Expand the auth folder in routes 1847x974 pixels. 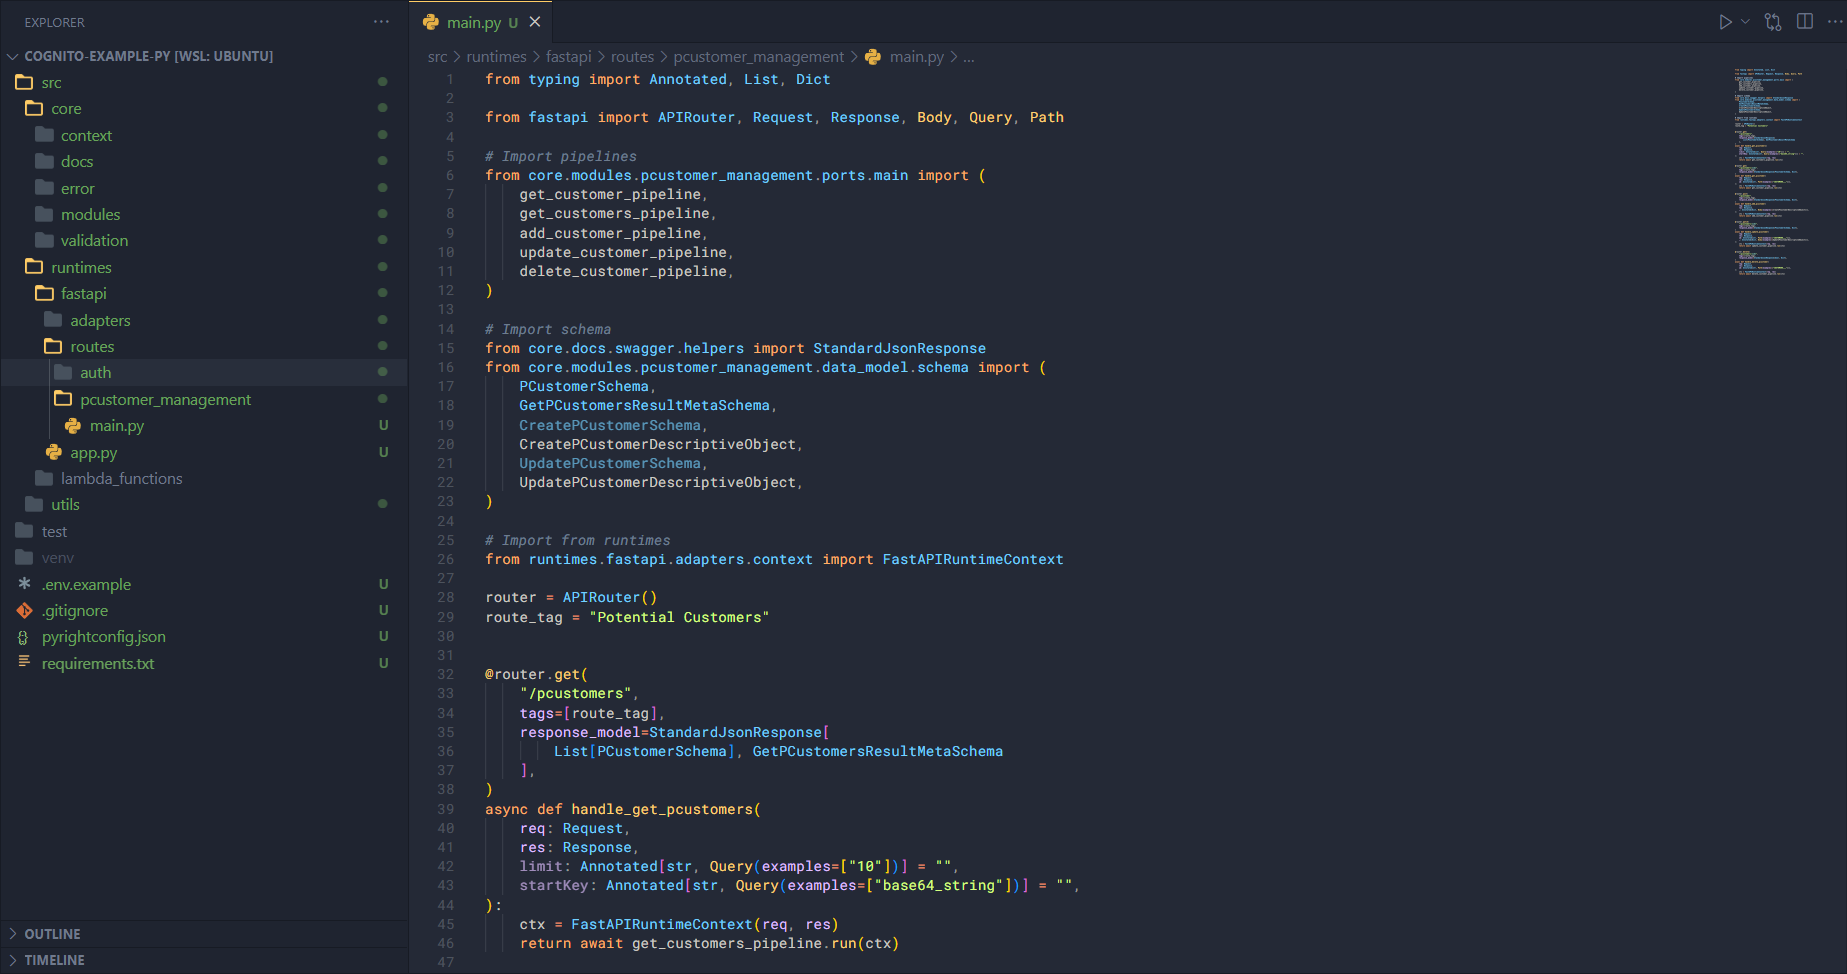click(x=95, y=372)
